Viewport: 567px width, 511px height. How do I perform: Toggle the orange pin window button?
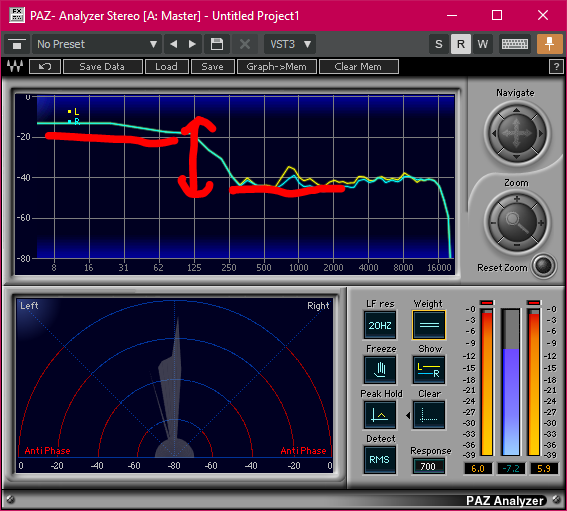point(549,44)
